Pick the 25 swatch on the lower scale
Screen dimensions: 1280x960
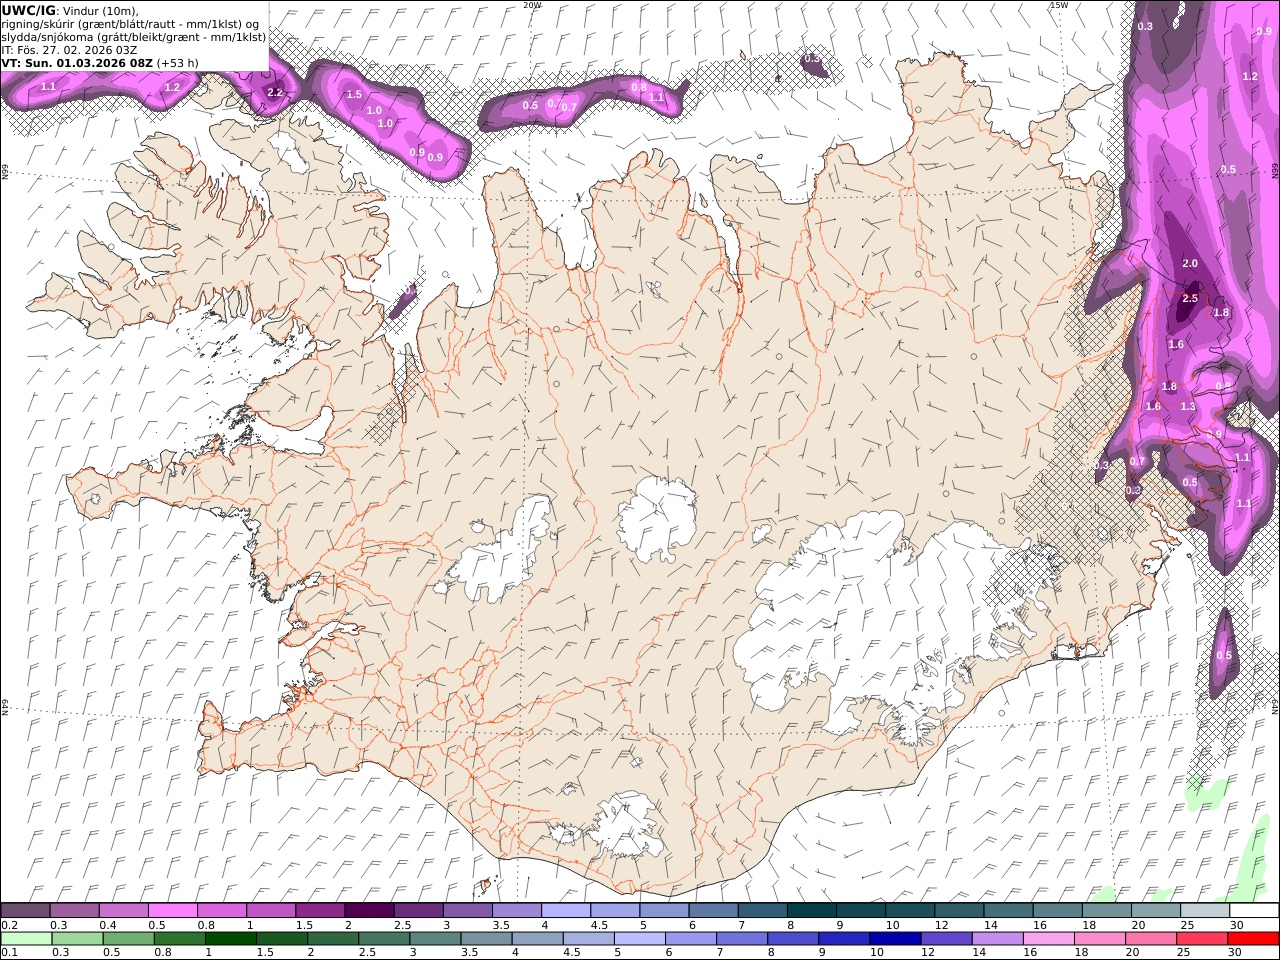click(x=1201, y=939)
